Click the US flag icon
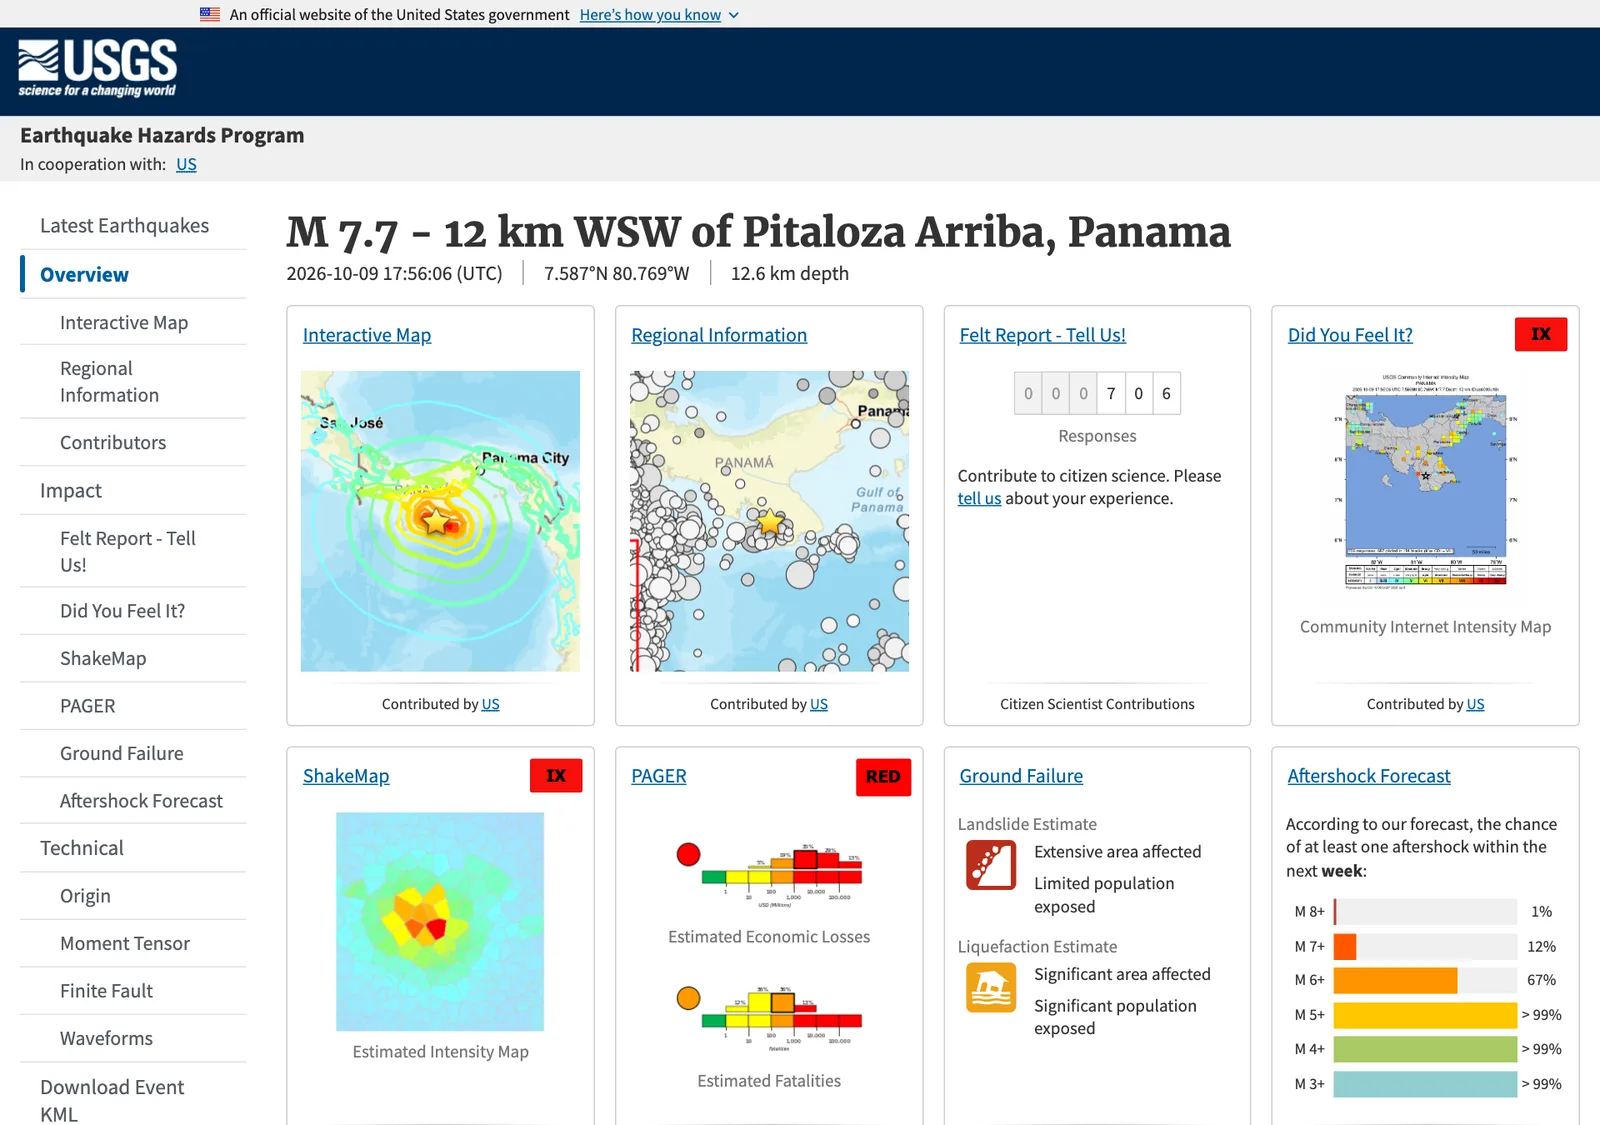Viewport: 1600px width, 1125px height. tap(210, 15)
